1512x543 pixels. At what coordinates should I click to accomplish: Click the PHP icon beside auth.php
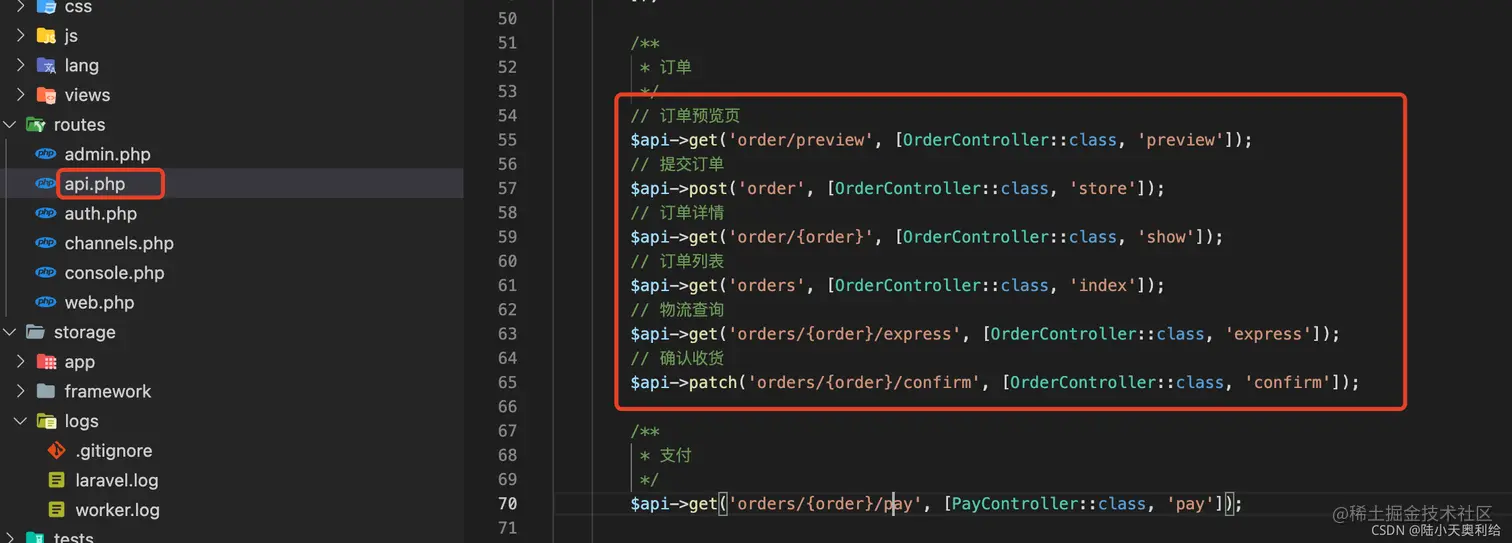point(46,213)
